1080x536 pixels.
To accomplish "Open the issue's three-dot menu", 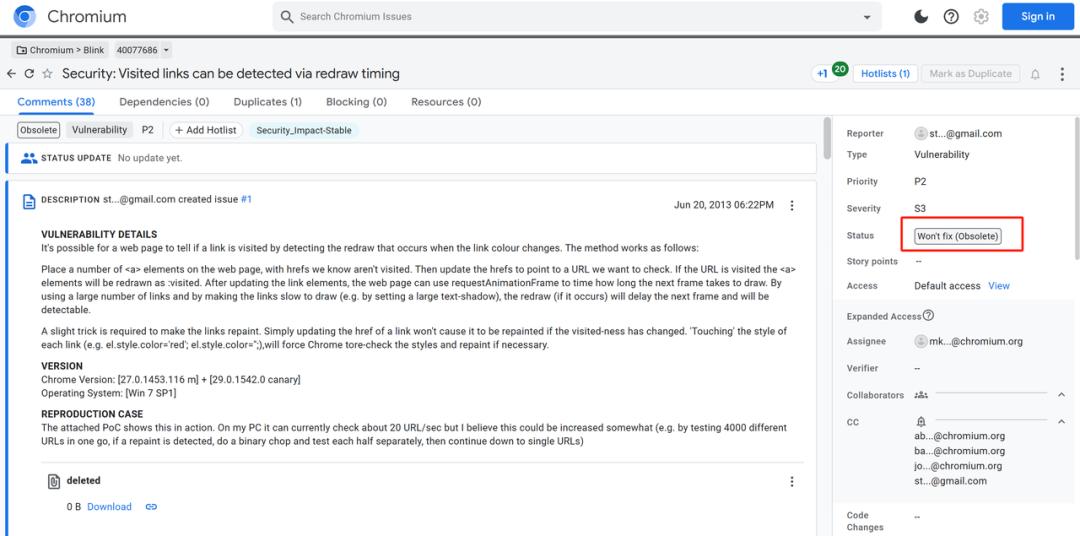I will [1061, 74].
